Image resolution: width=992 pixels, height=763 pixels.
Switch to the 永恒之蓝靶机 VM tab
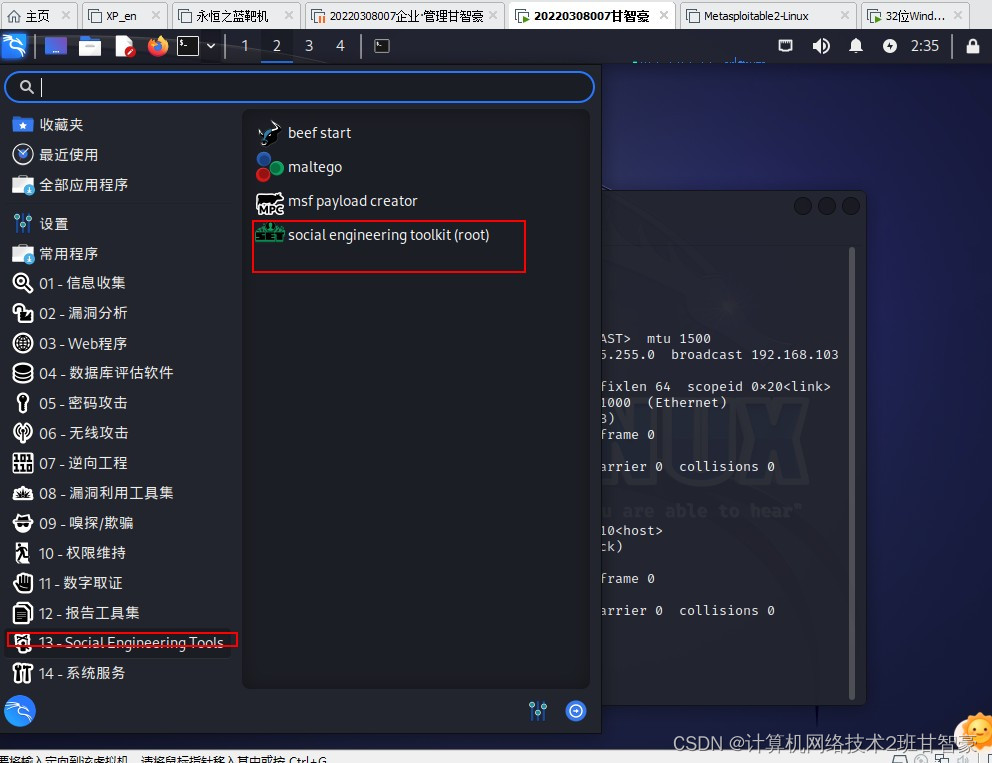pyautogui.click(x=235, y=15)
